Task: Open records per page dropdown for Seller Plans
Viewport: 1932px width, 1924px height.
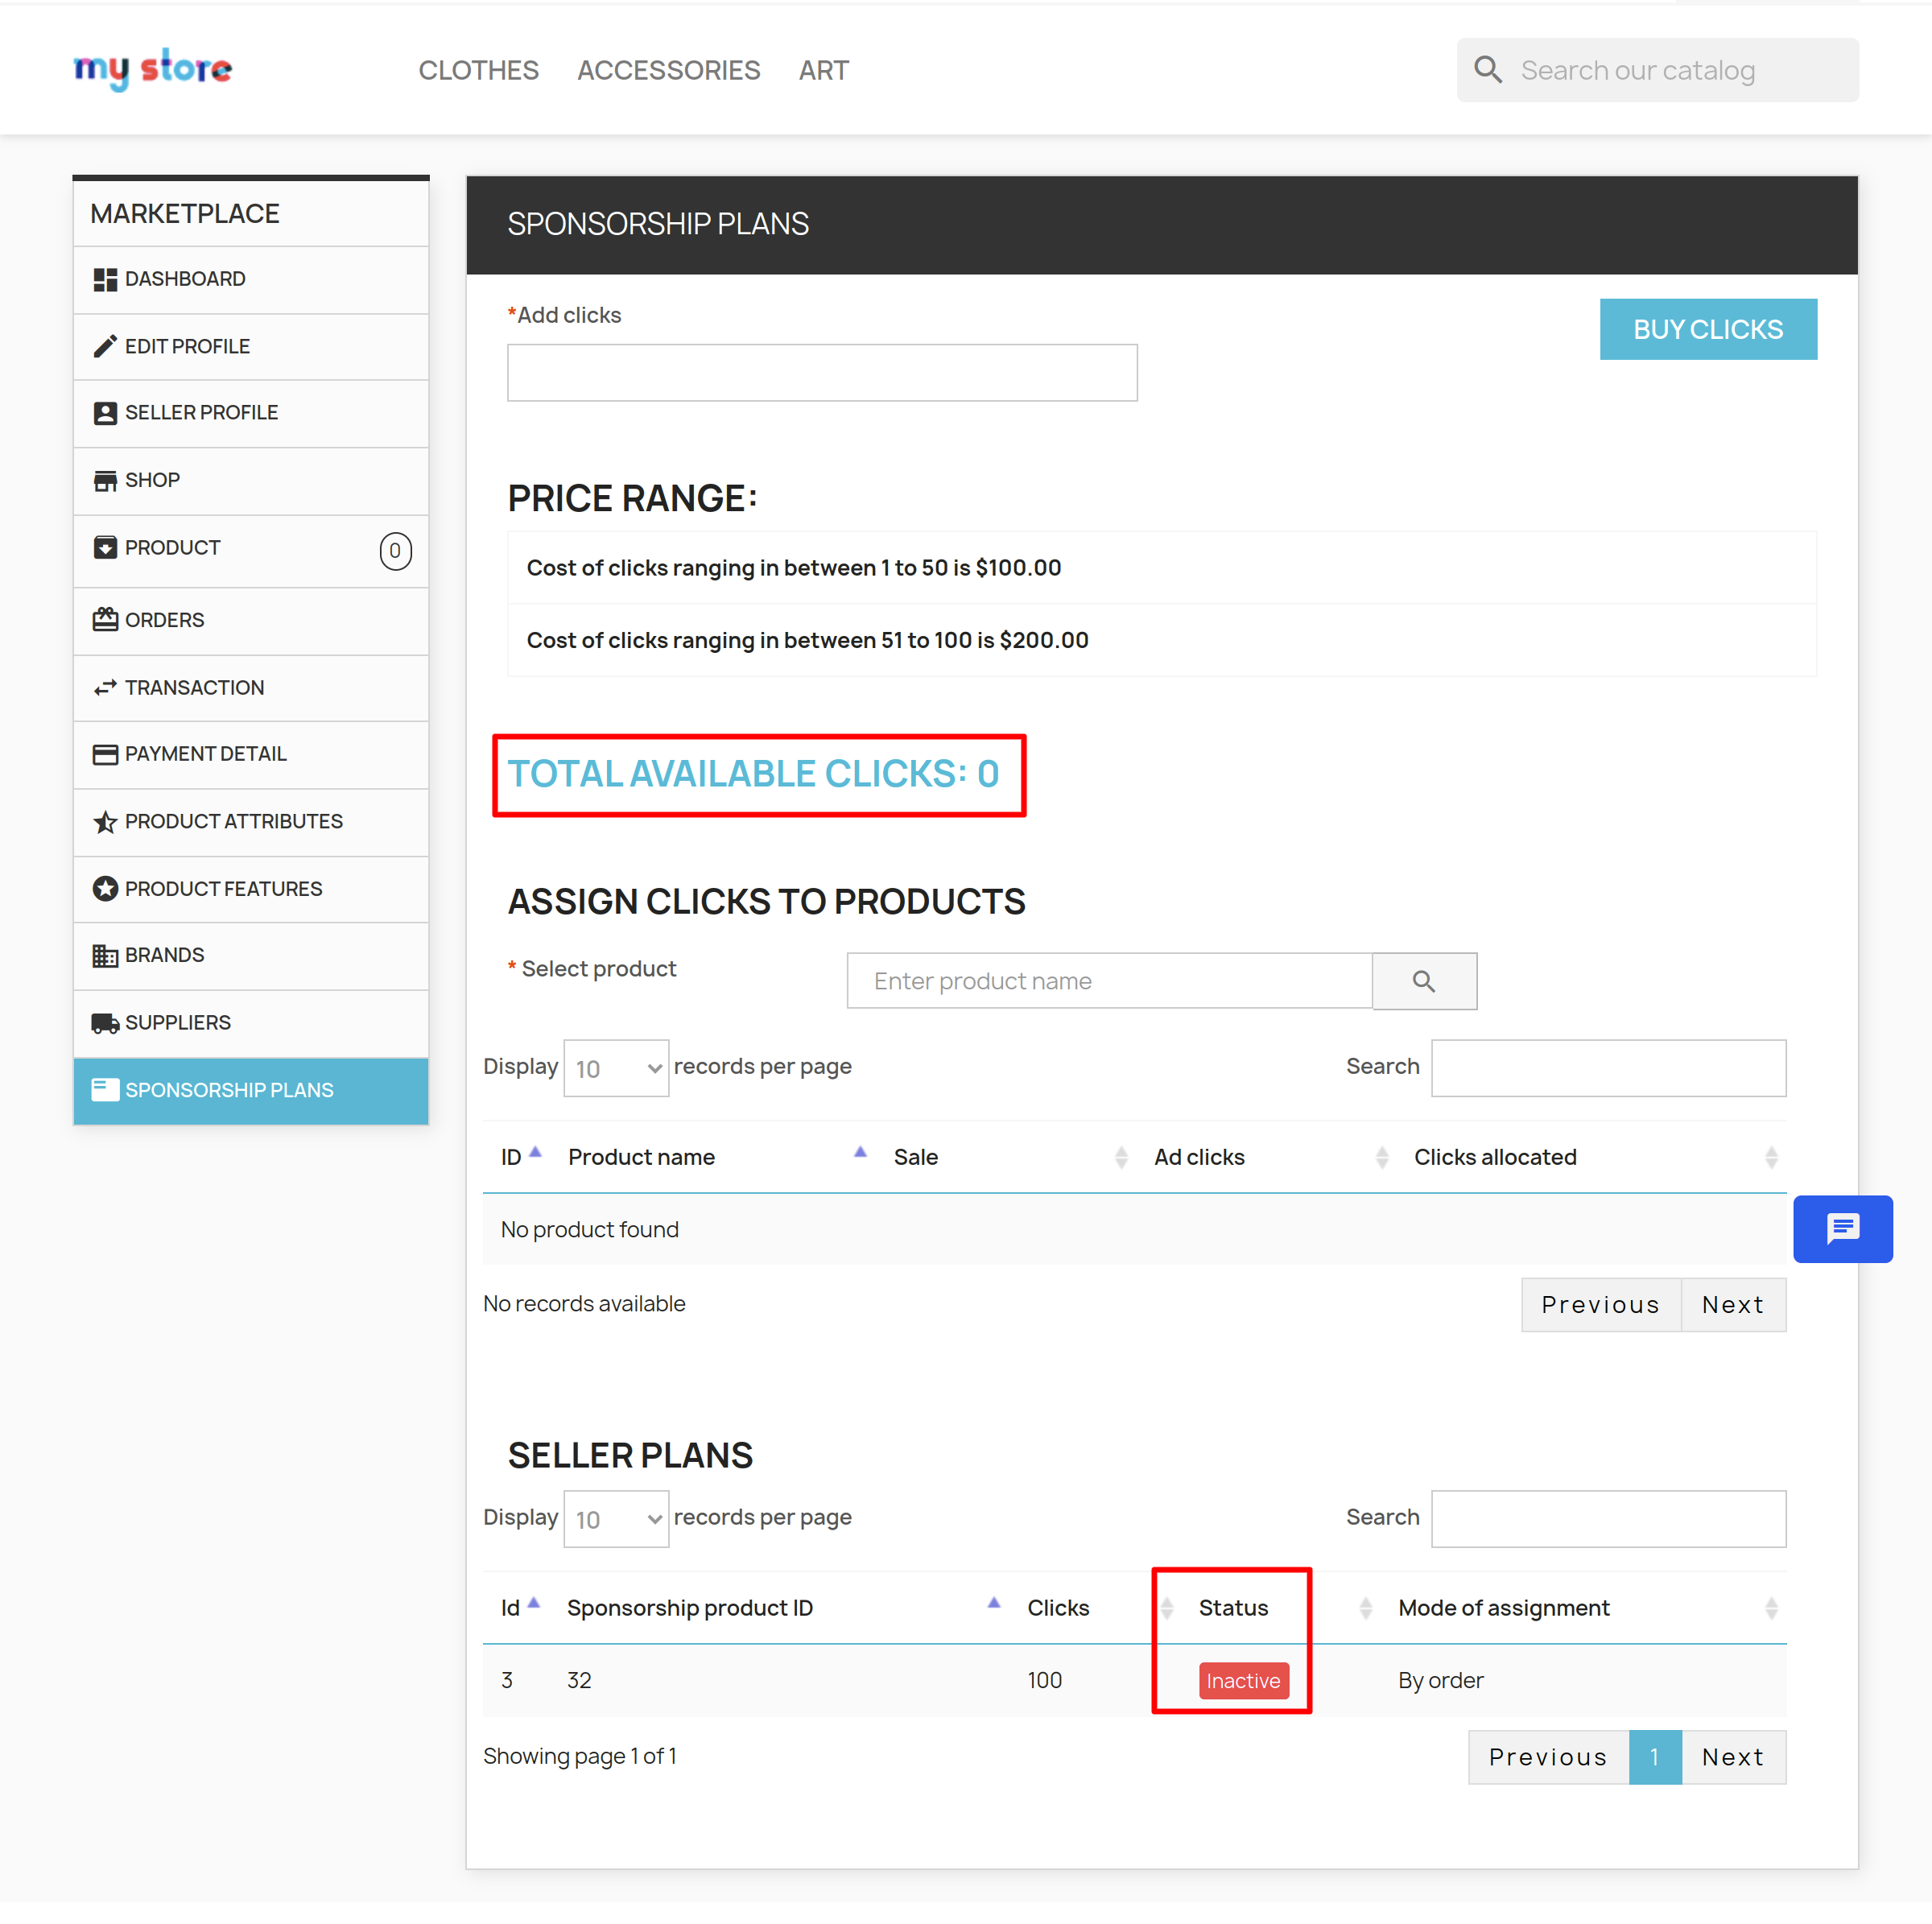Action: [x=616, y=1519]
